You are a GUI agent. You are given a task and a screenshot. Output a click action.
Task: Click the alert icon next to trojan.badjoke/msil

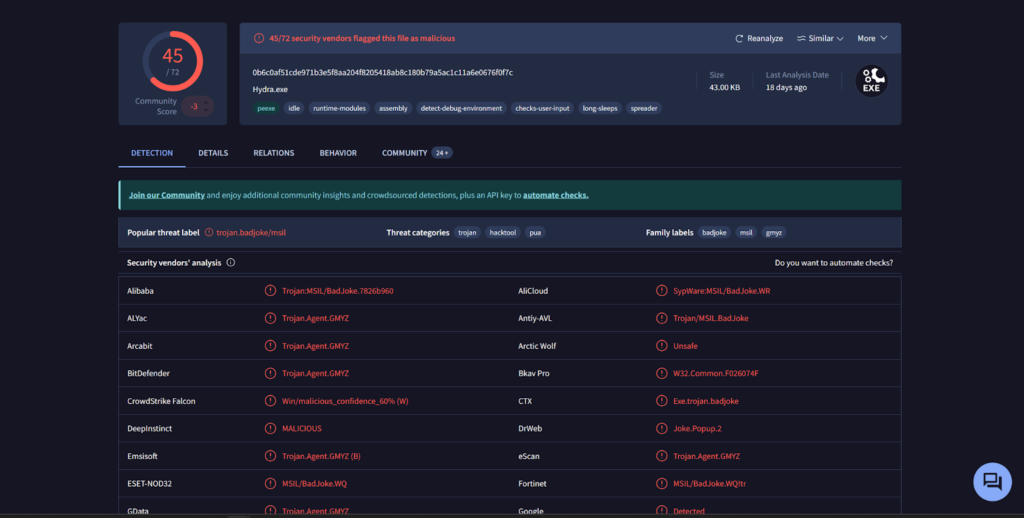click(209, 233)
